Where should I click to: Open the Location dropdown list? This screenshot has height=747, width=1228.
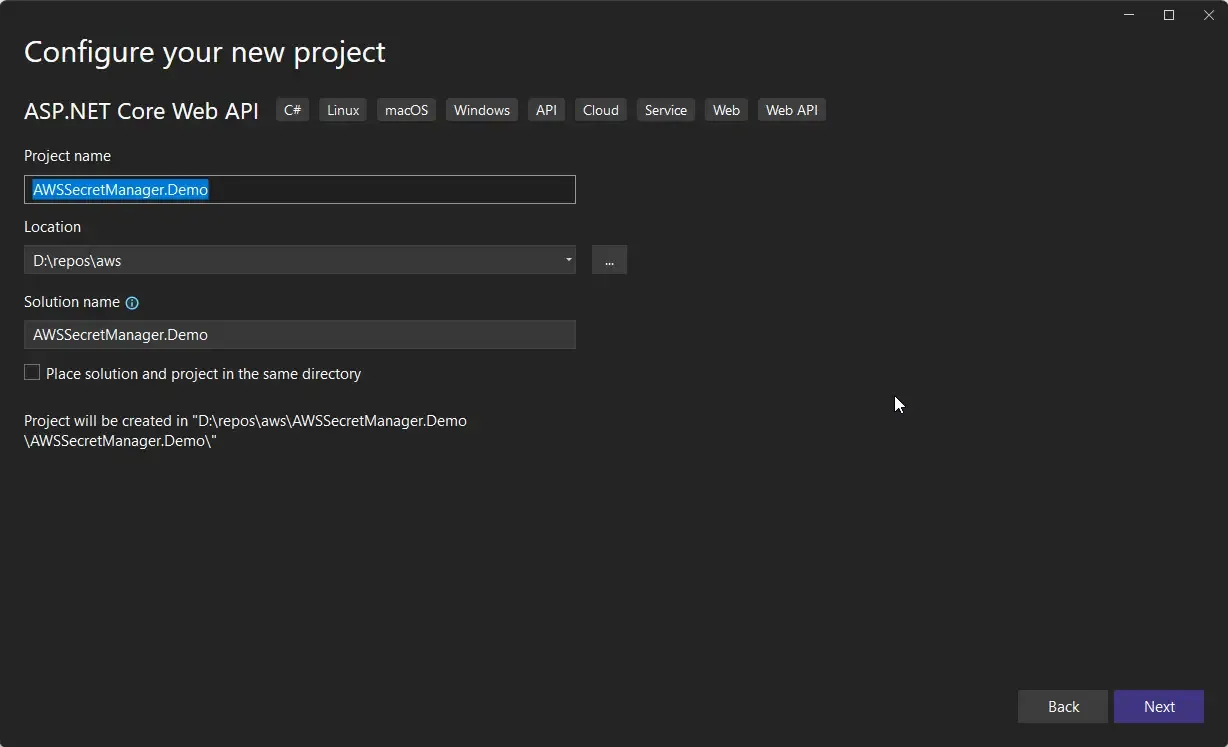click(x=568, y=260)
